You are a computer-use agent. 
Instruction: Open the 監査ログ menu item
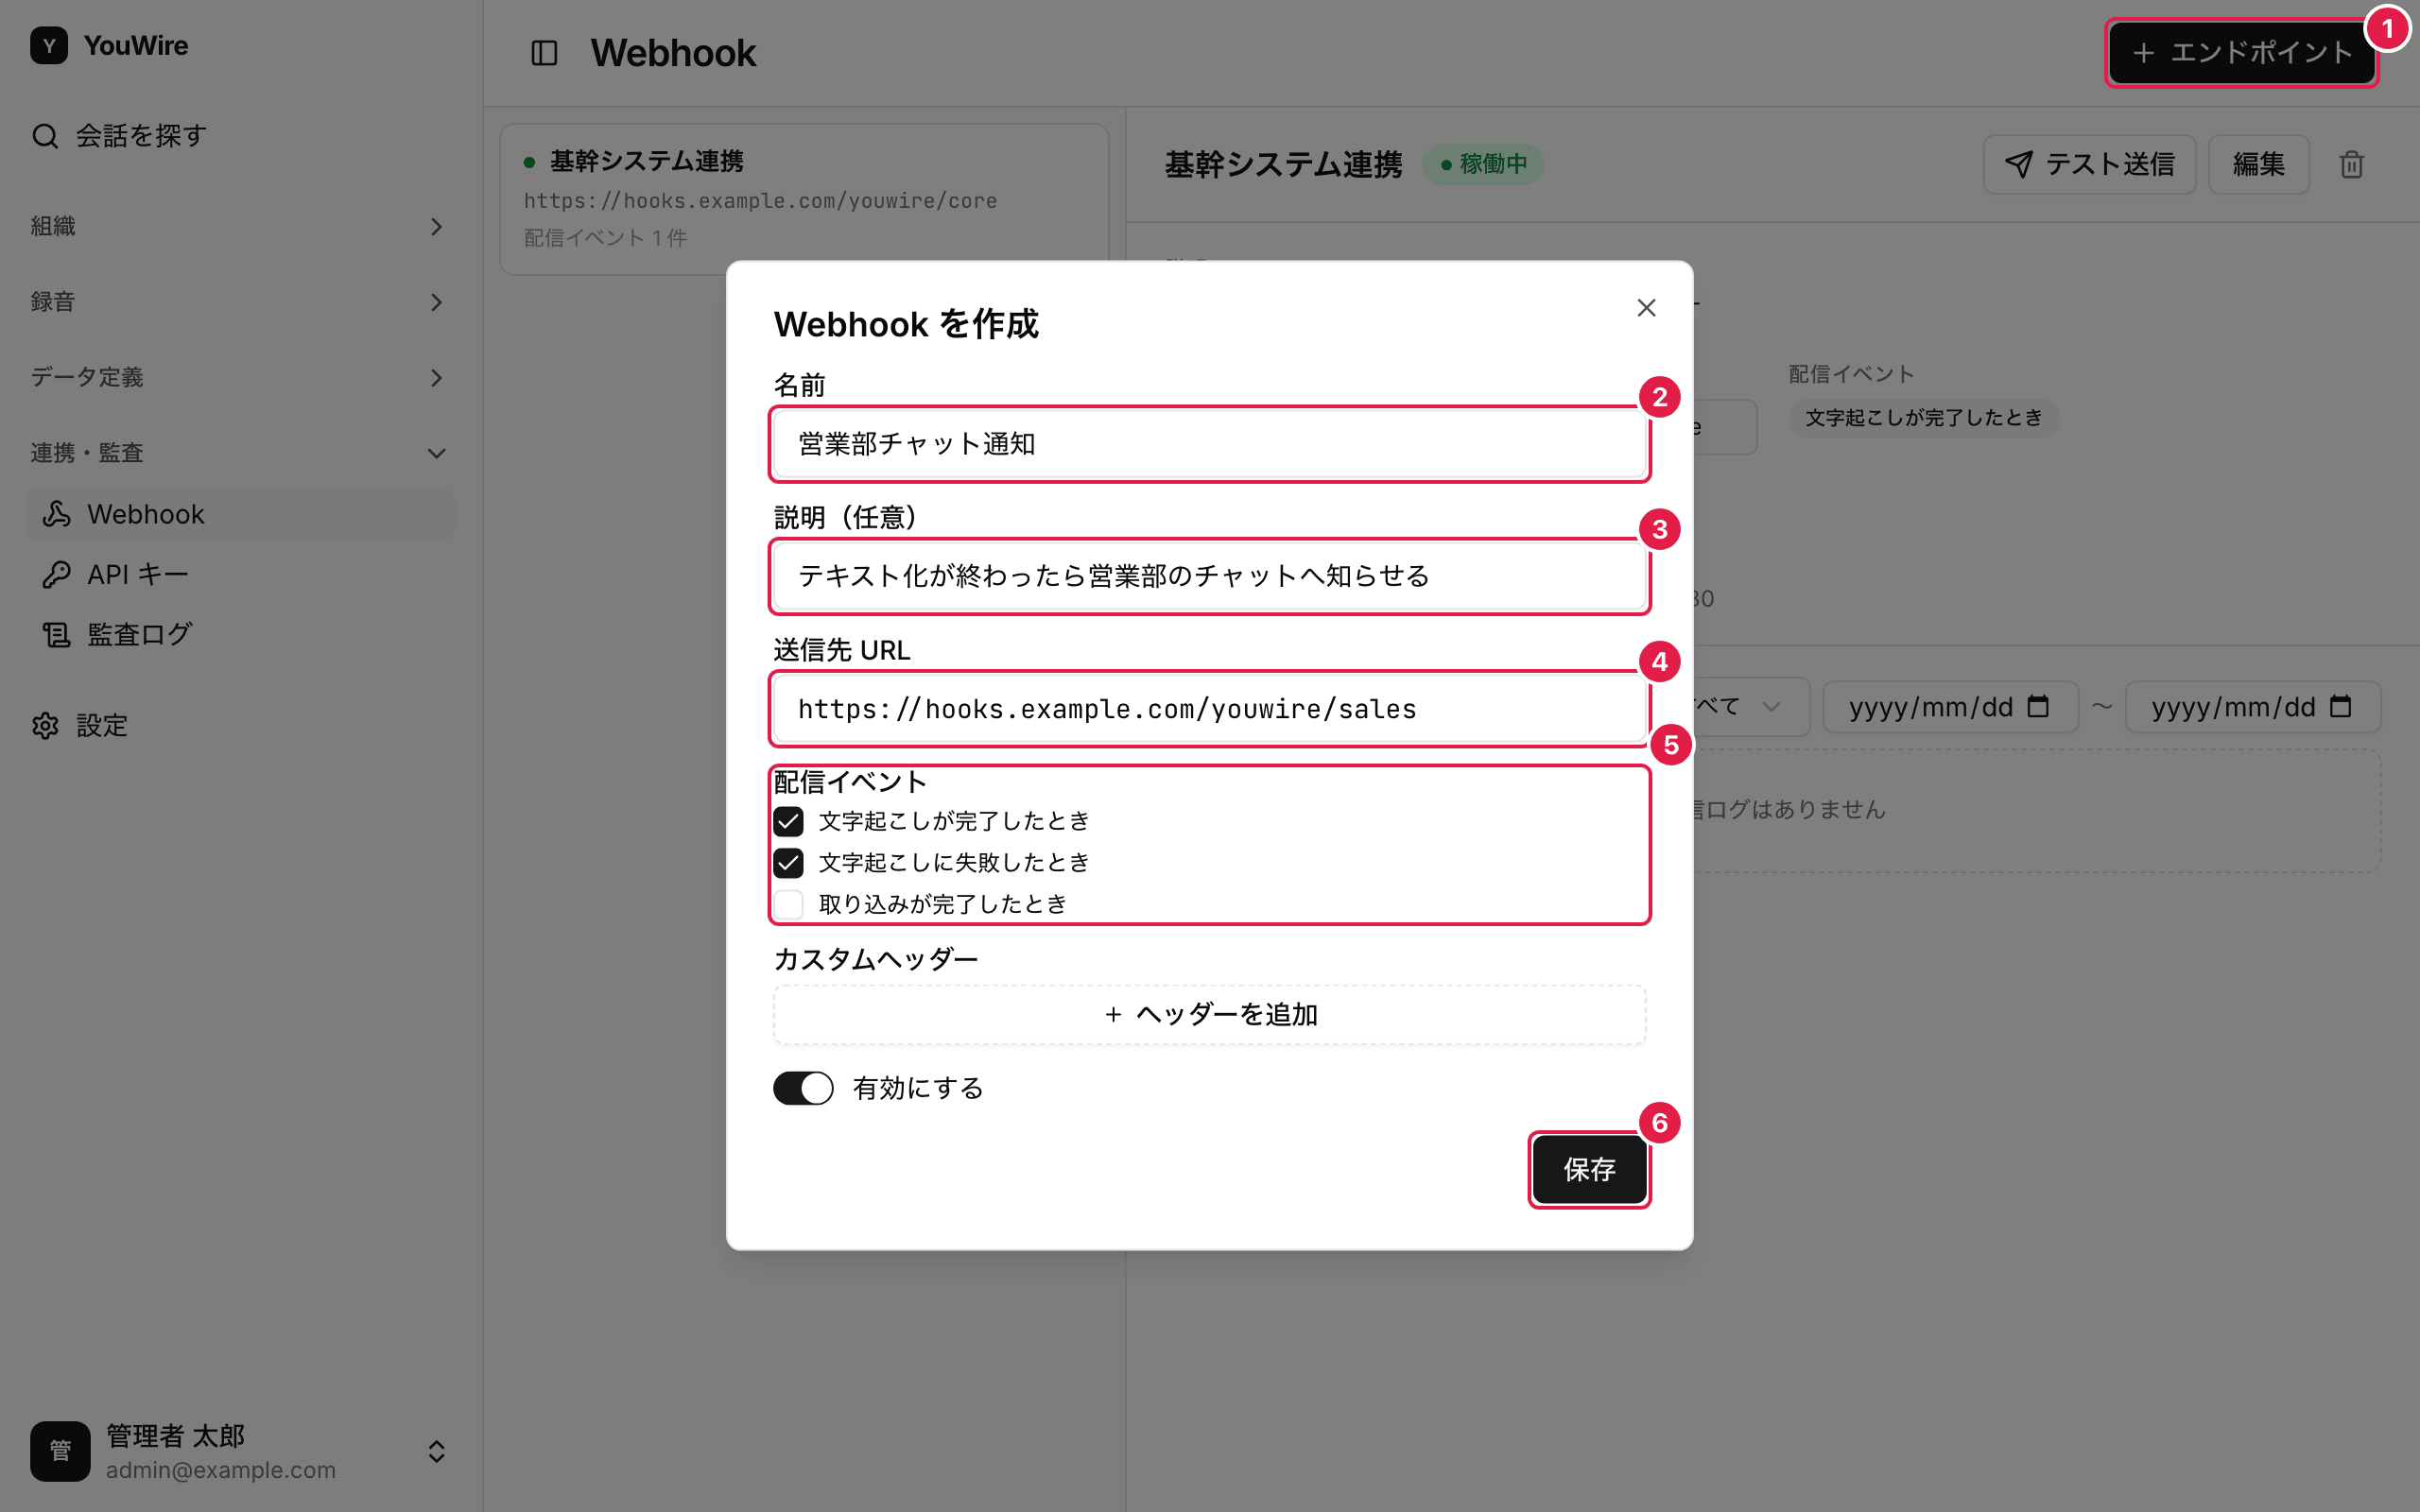[x=240, y=634]
